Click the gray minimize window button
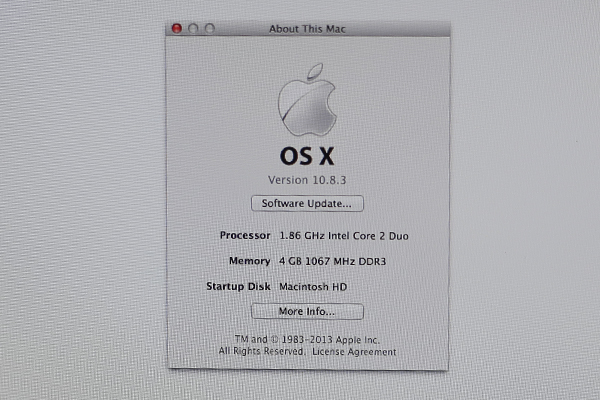 pos(193,28)
